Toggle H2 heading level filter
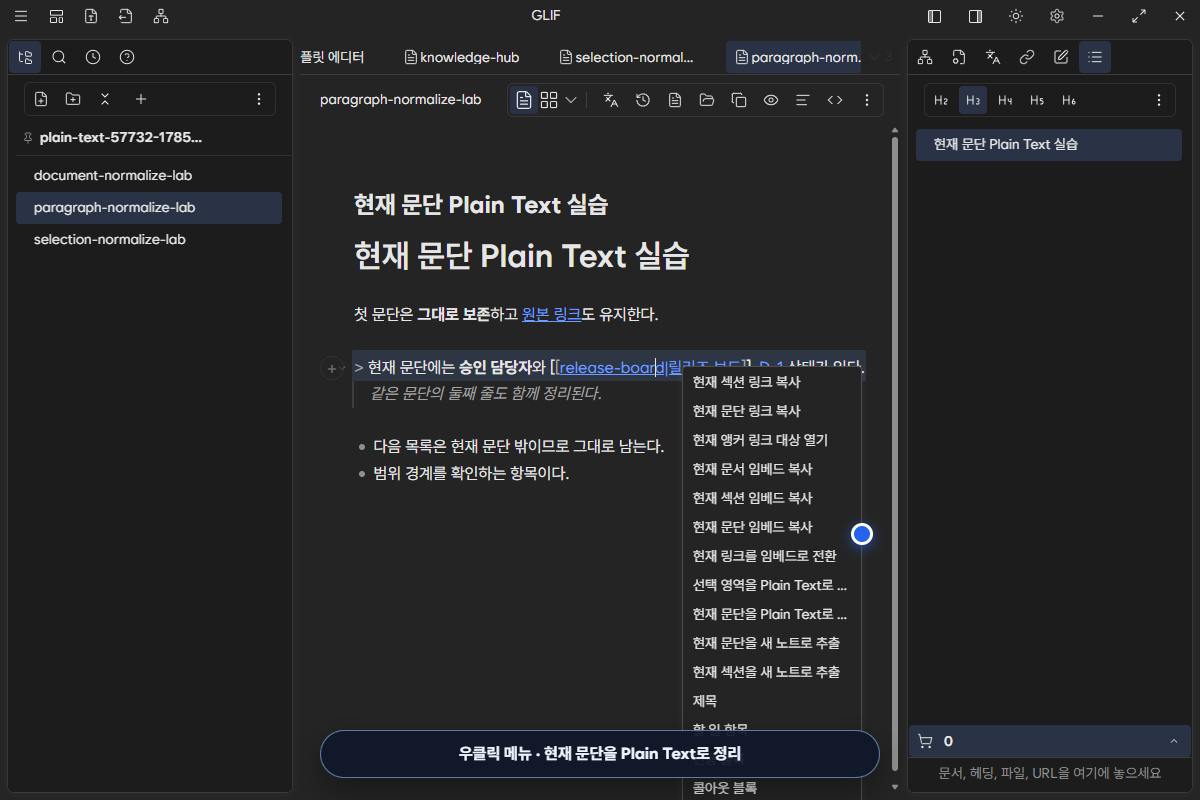 [941, 100]
